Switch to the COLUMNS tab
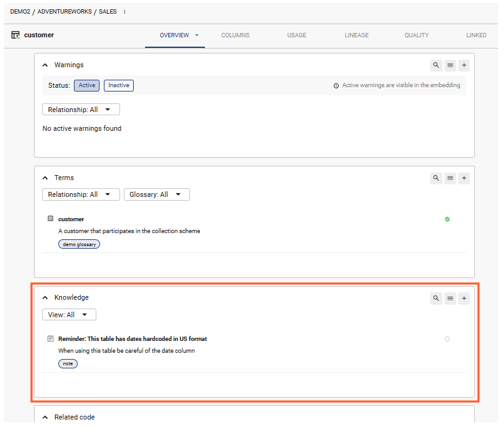 pyautogui.click(x=235, y=35)
